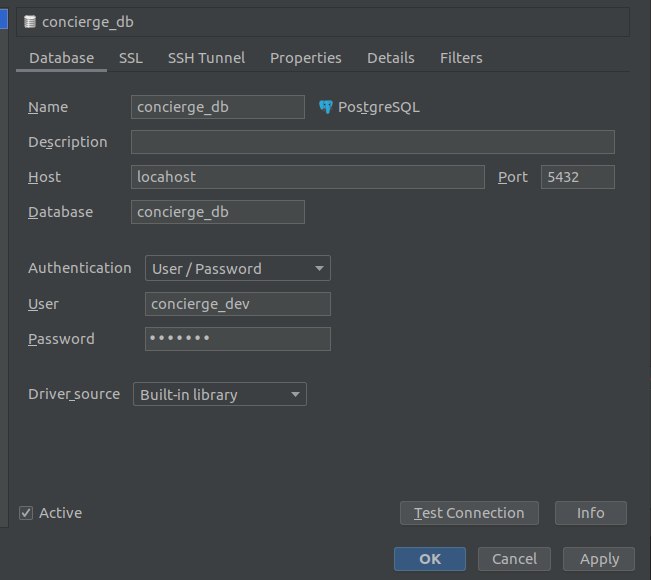Image resolution: width=651 pixels, height=580 pixels.
Task: Switch to the SSL tab
Action: coord(131,58)
